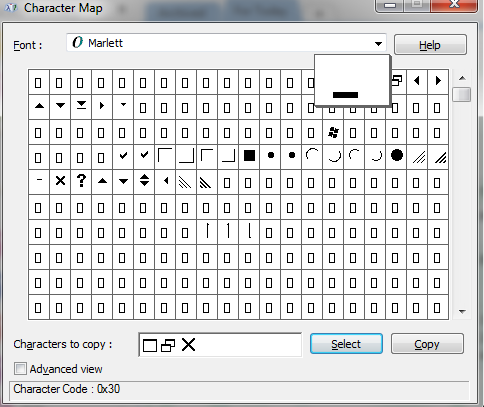Select the solid black square glyph

point(249,156)
